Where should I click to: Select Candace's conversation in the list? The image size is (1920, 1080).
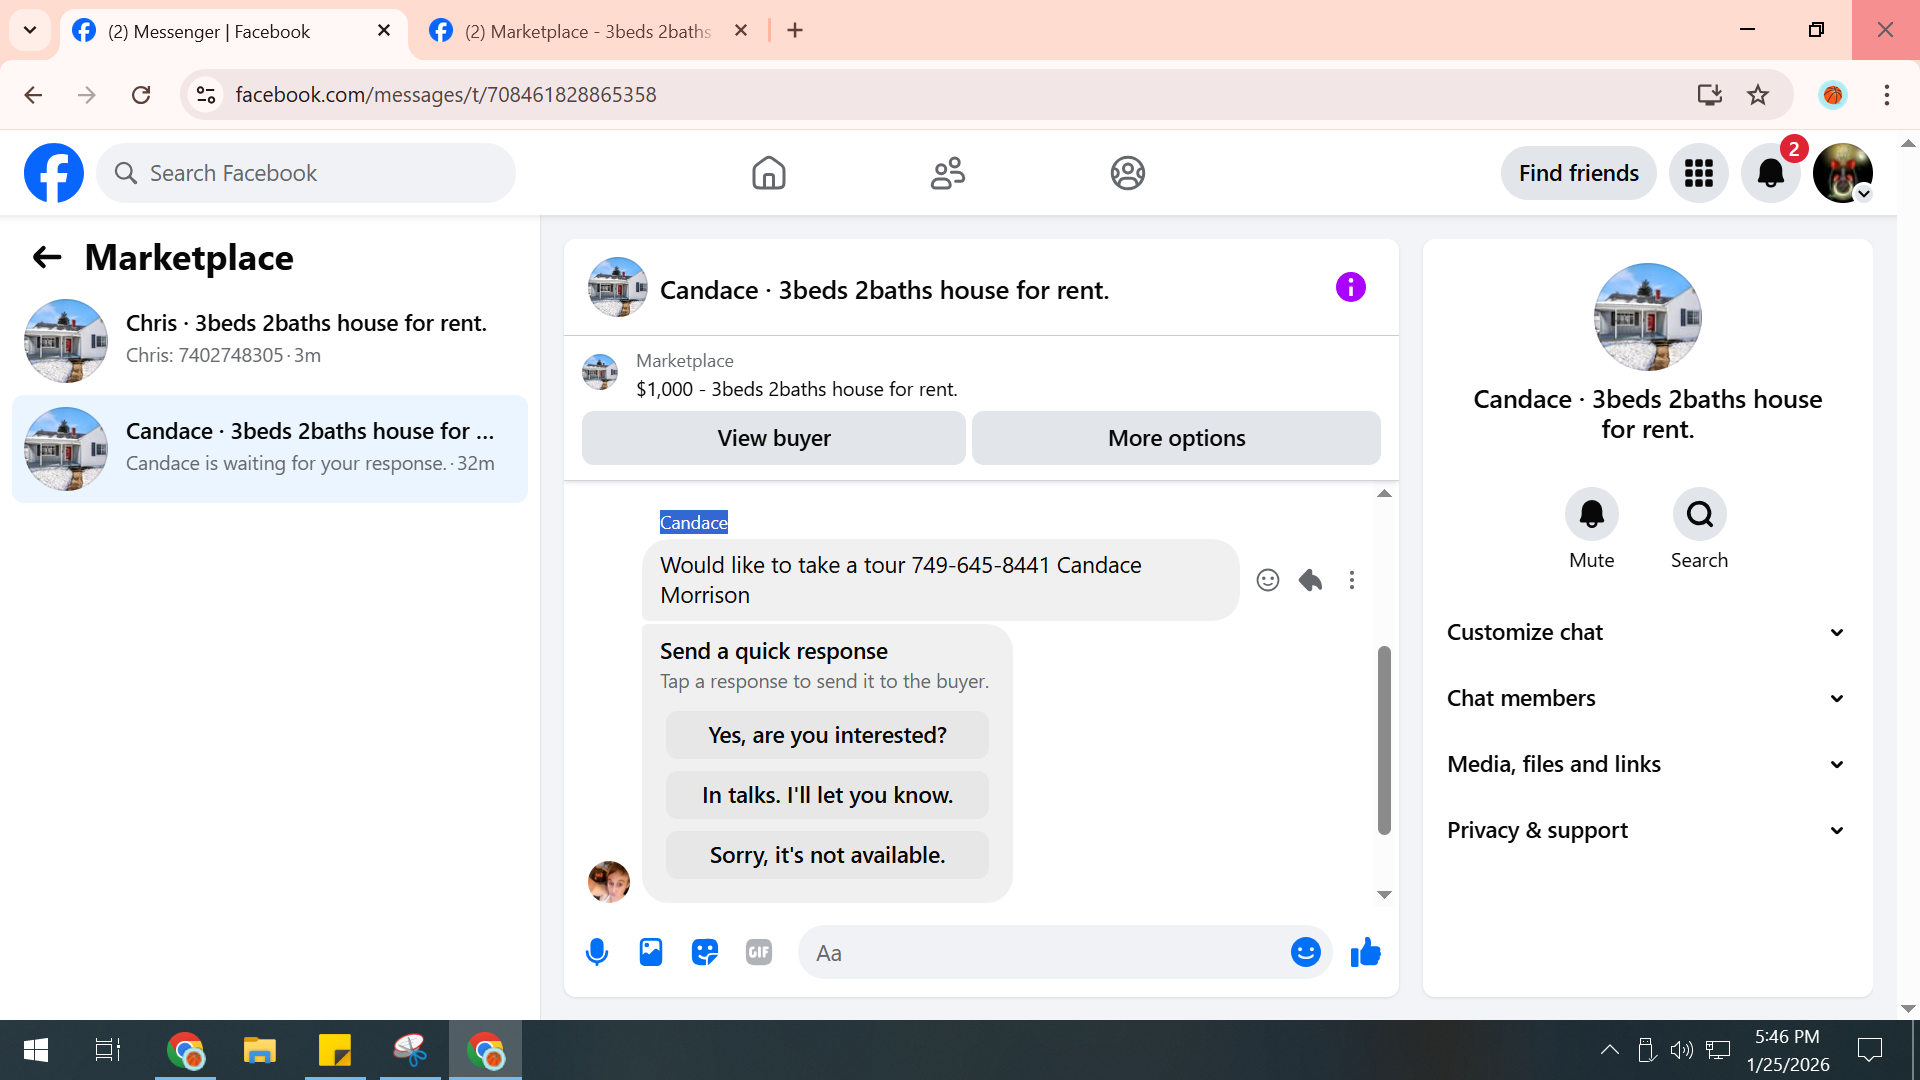[x=270, y=449]
